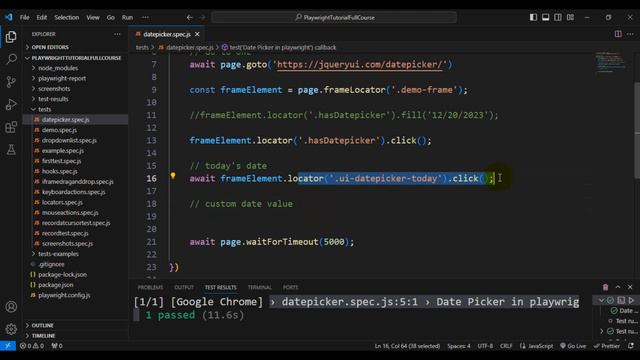Open package.json file
This screenshot has height=360, width=640.
(x=76, y=285)
